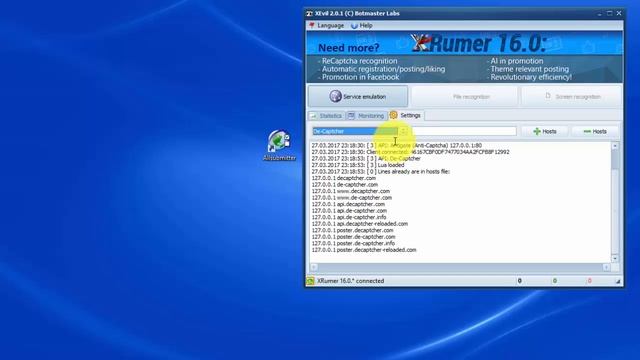This screenshot has height=360, width=640.
Task: Click log line '127.0.0.1 poster.decaptcher.com'
Action: pos(352,230)
